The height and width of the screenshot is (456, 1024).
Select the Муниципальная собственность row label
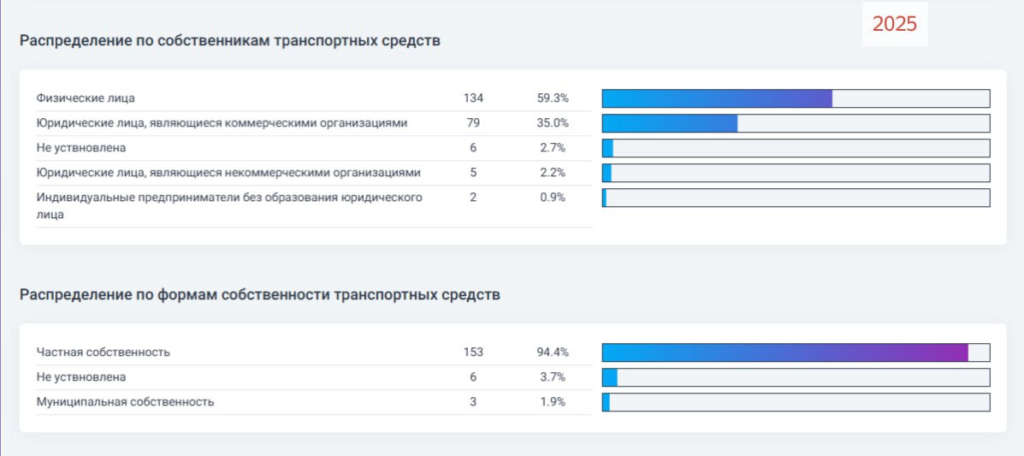tap(125, 402)
